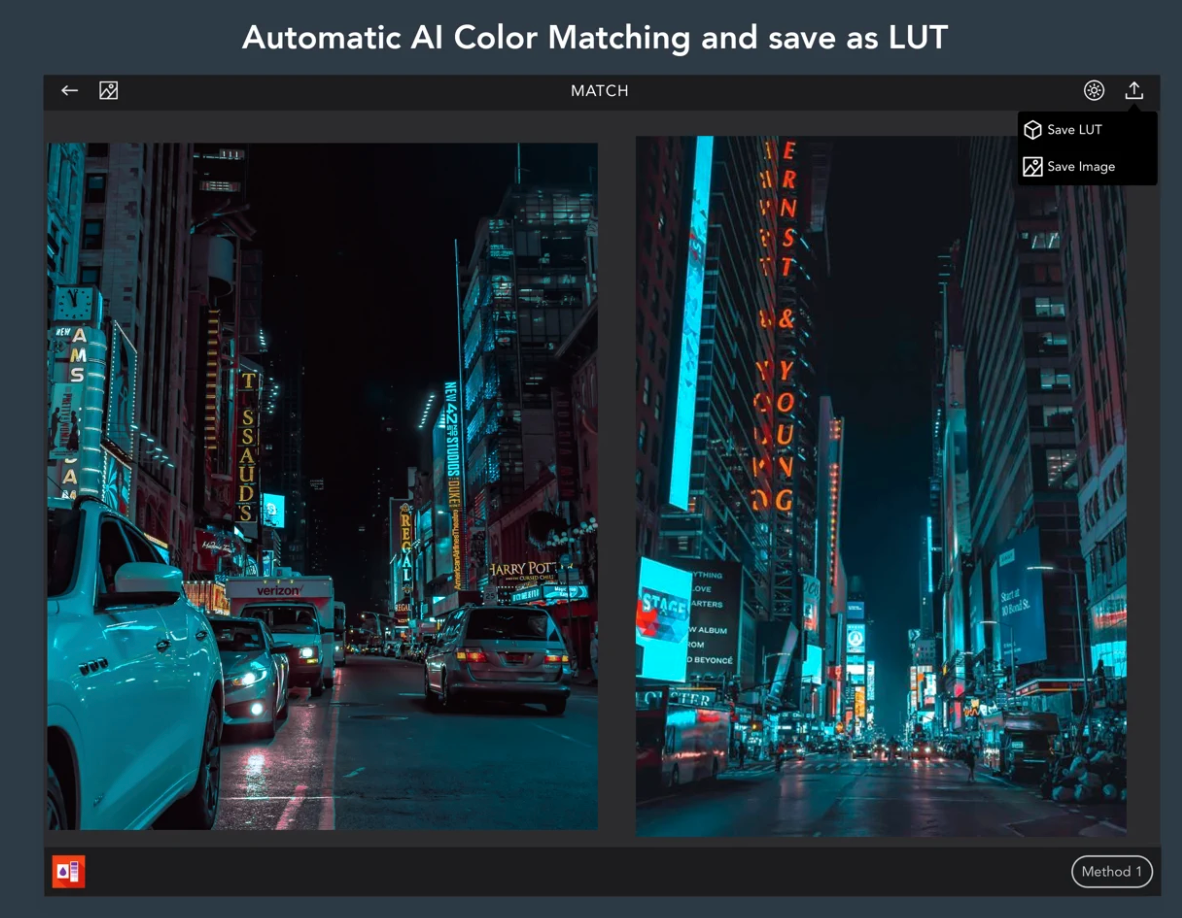
Task: Open the color wheel settings icon
Action: [1094, 90]
